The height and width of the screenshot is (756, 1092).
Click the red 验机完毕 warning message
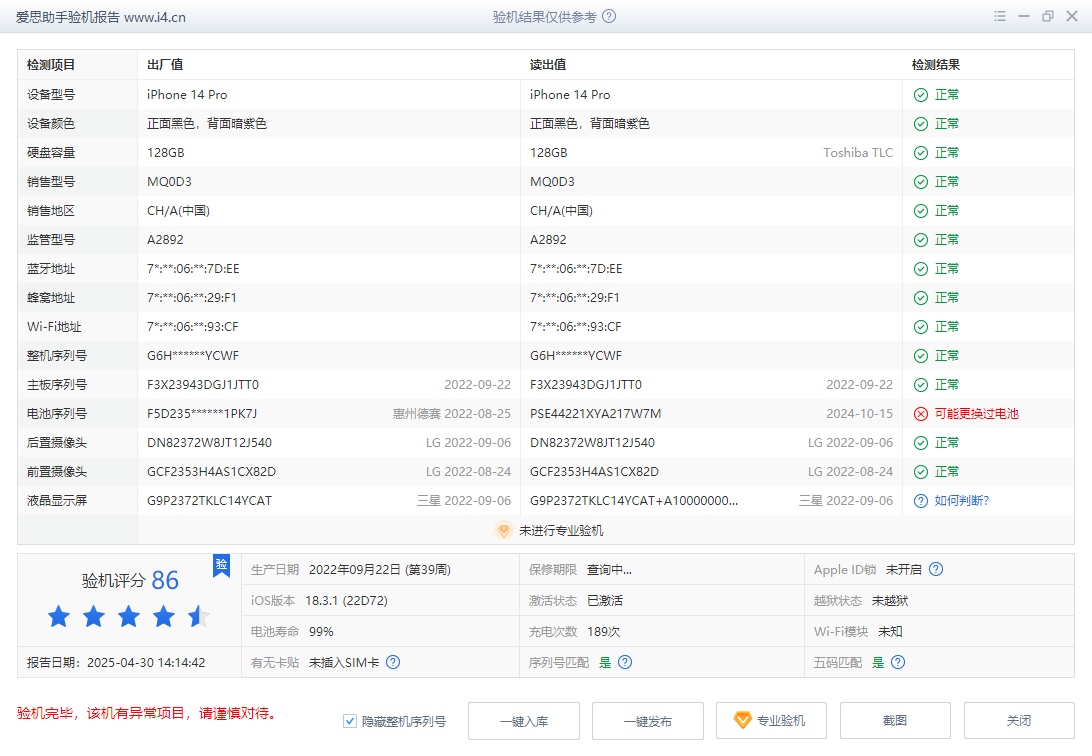147,714
